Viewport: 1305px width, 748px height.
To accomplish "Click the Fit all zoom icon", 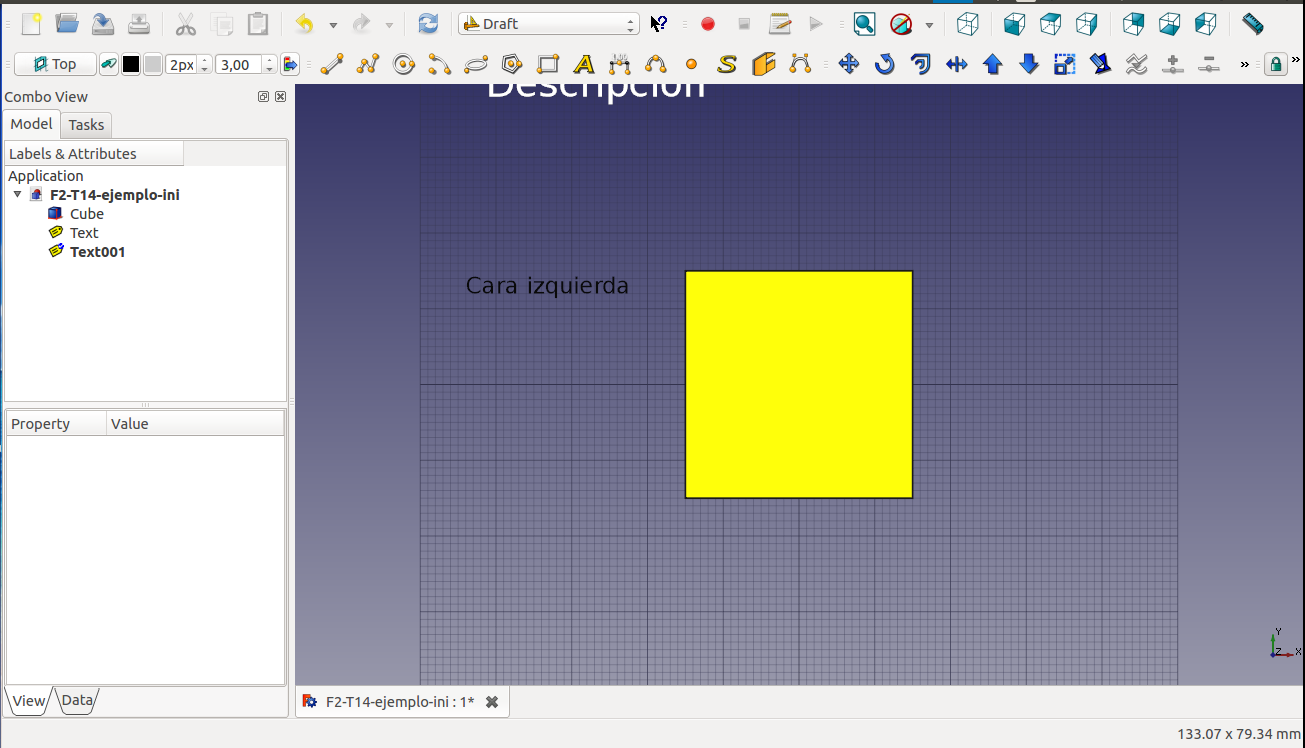I will pyautogui.click(x=864, y=24).
